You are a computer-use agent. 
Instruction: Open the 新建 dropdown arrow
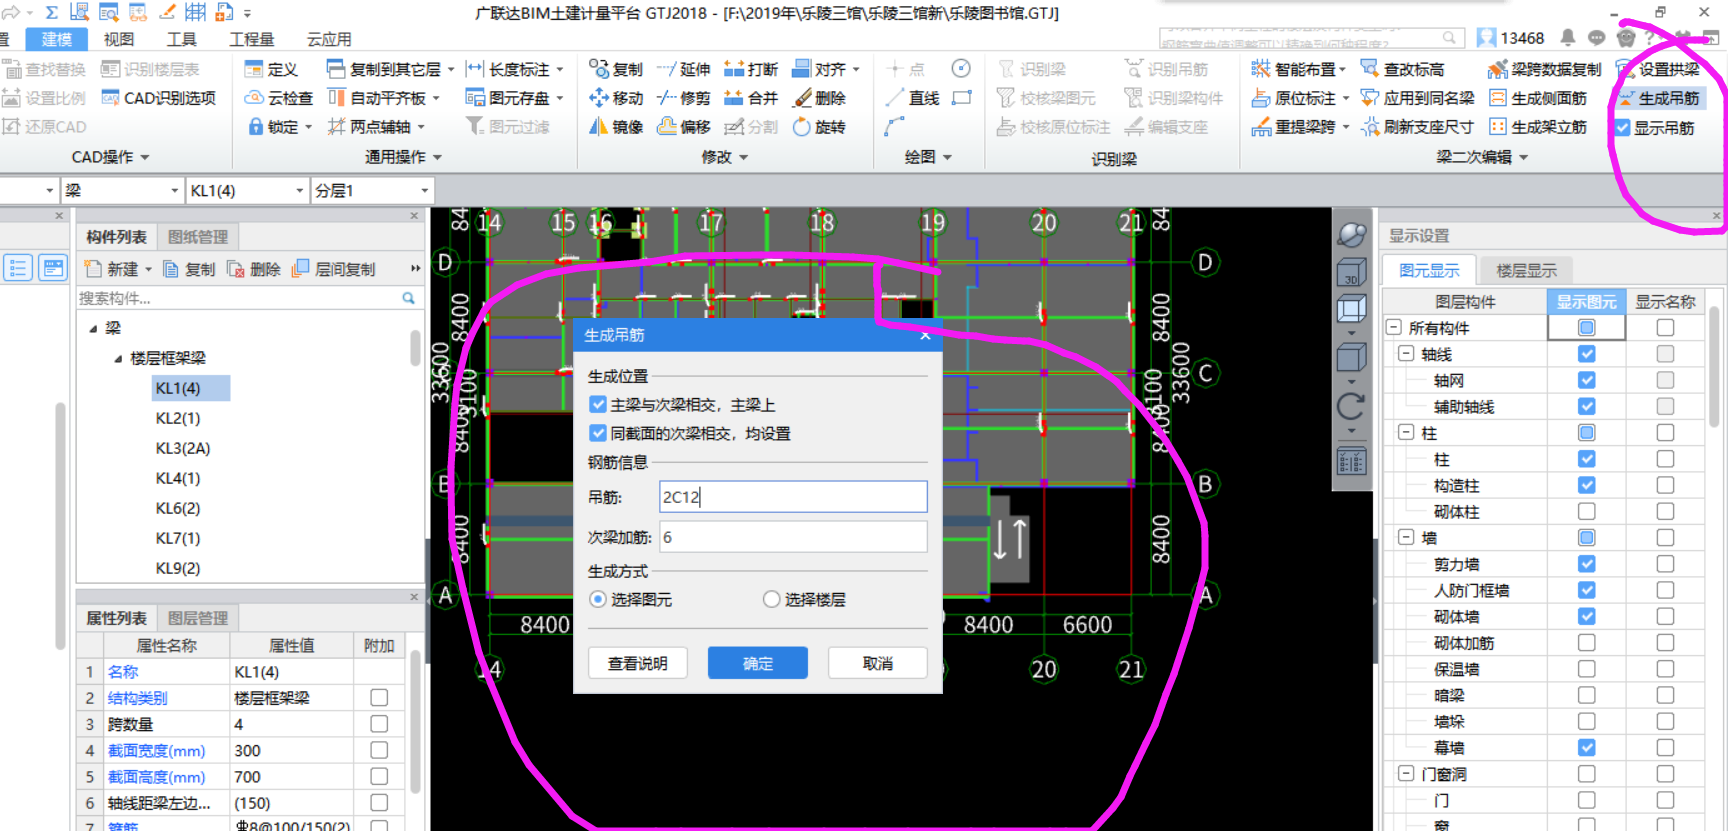click(x=149, y=270)
